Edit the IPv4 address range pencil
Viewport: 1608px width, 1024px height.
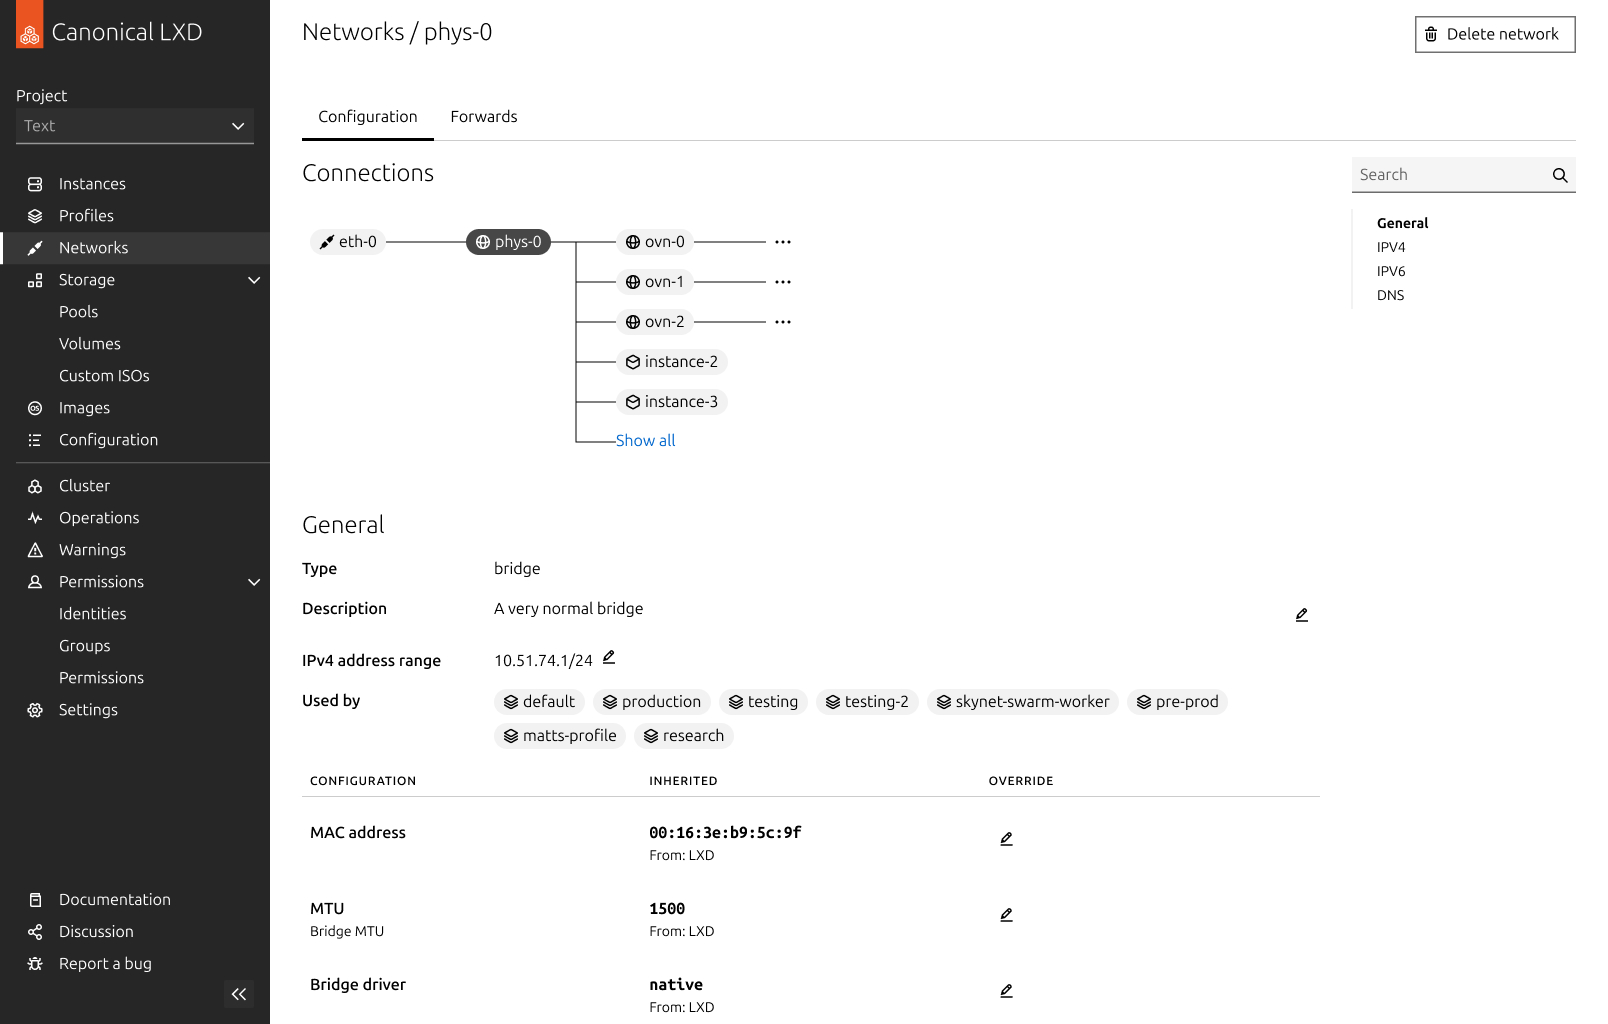[x=608, y=657]
